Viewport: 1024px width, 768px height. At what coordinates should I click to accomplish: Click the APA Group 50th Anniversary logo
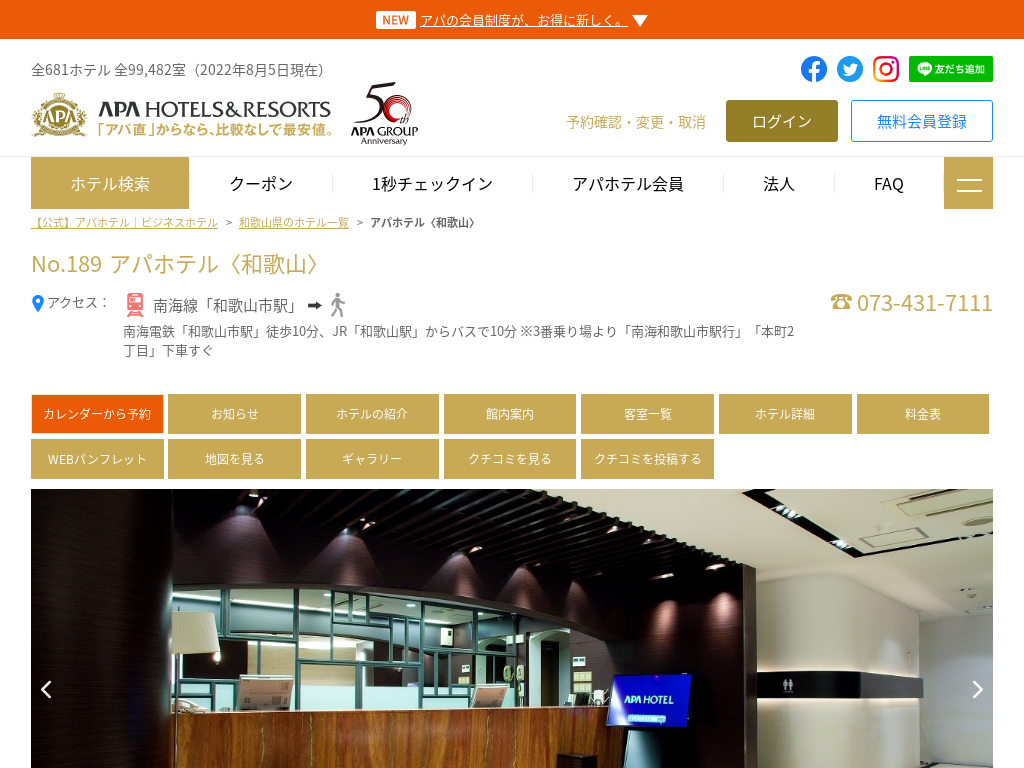click(x=384, y=114)
